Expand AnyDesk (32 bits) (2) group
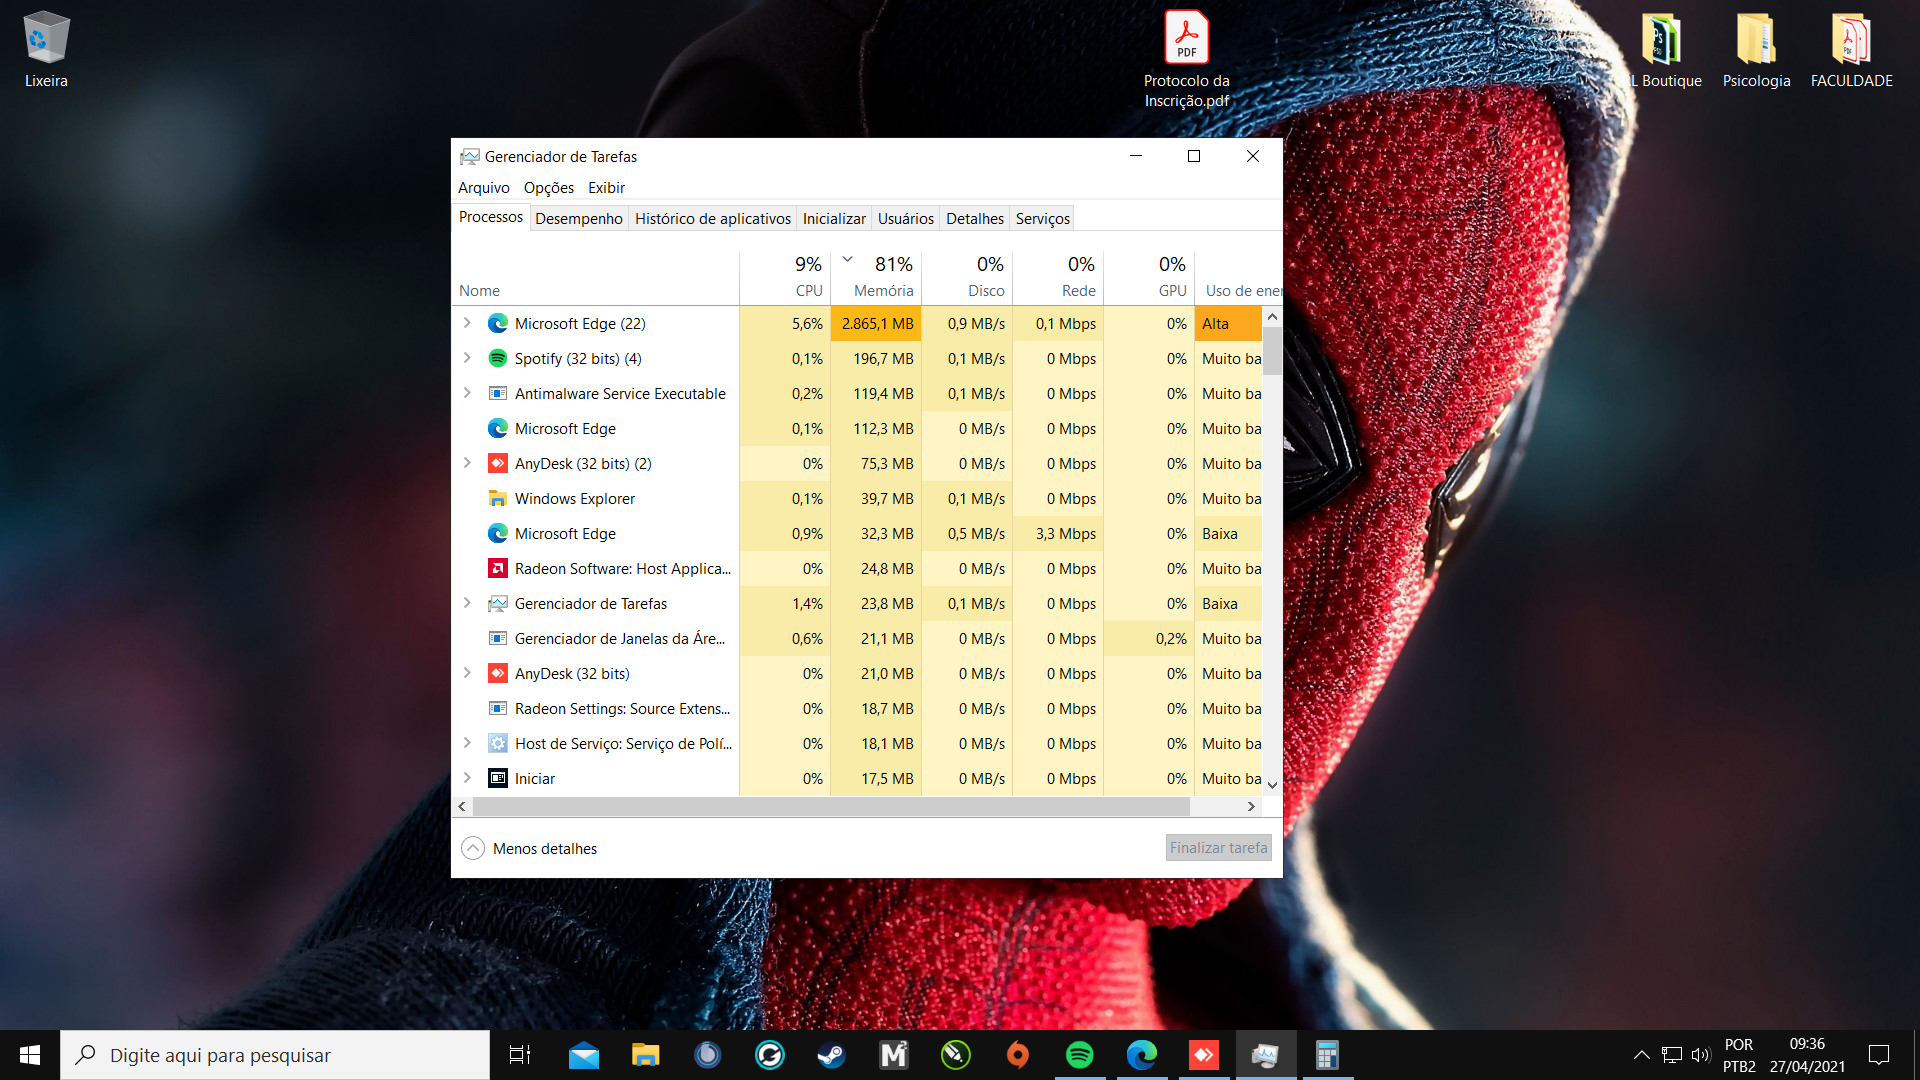Viewport: 1920px width, 1080px height. [x=467, y=463]
